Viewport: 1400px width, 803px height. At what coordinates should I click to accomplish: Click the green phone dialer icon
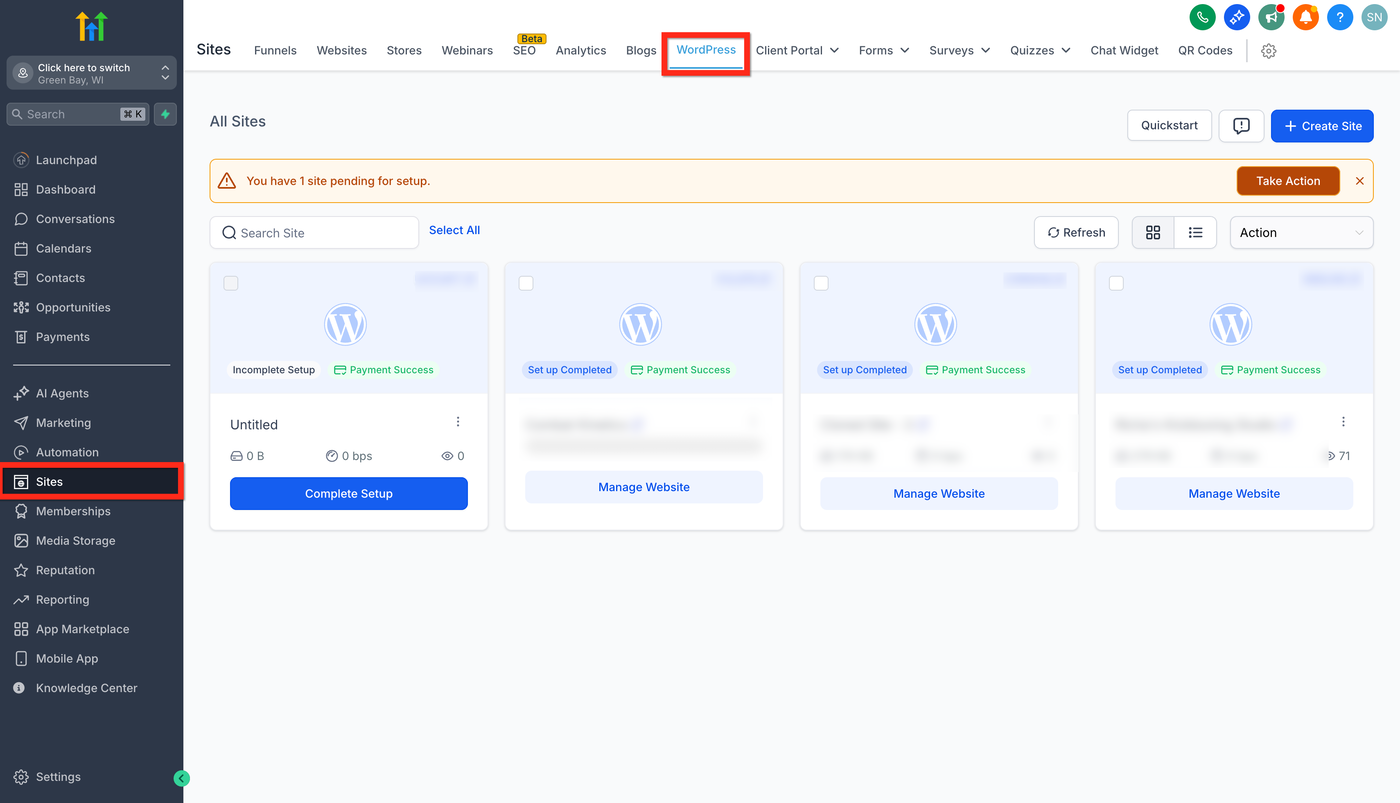pos(1202,17)
